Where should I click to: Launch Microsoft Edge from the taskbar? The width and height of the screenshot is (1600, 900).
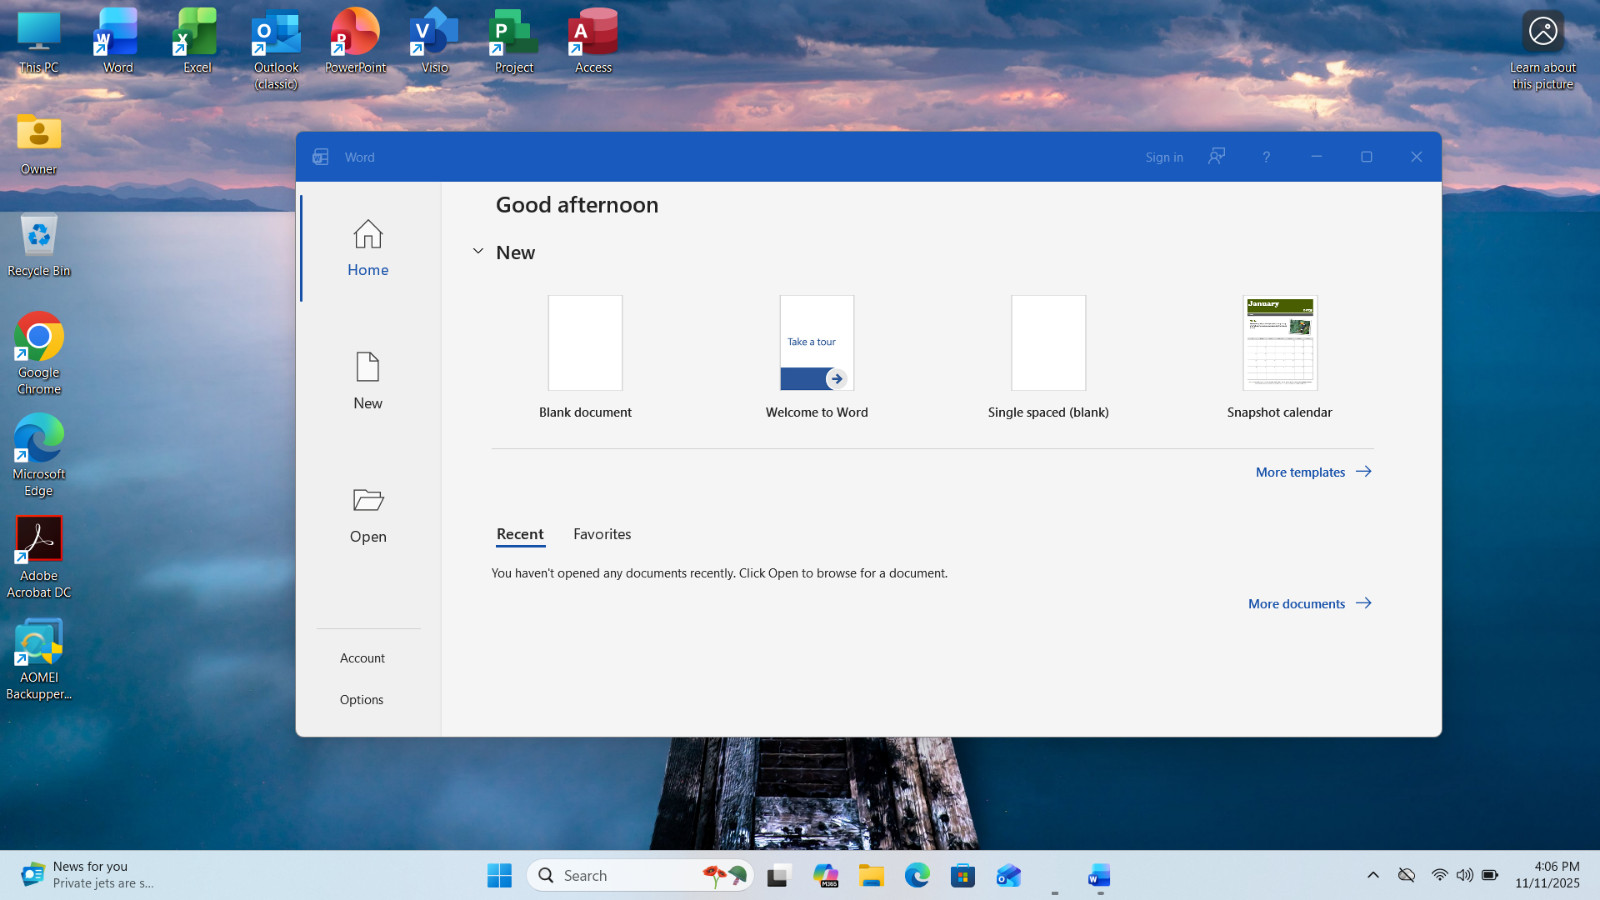point(917,876)
